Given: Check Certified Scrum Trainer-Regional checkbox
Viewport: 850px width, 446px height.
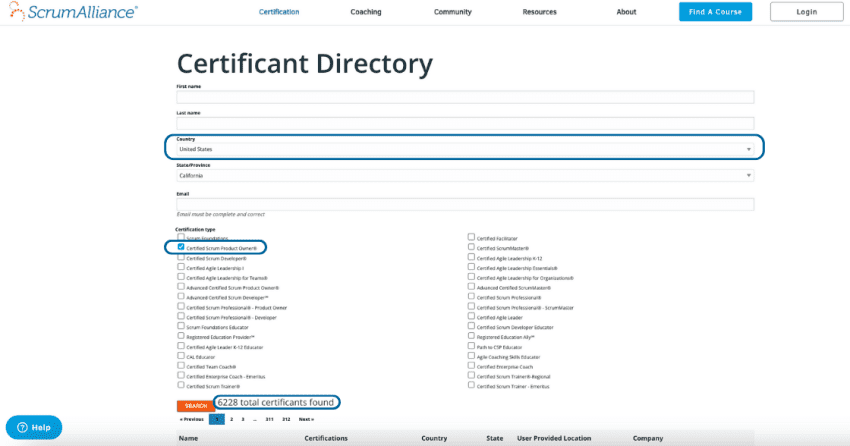Looking at the screenshot, I should [472, 376].
